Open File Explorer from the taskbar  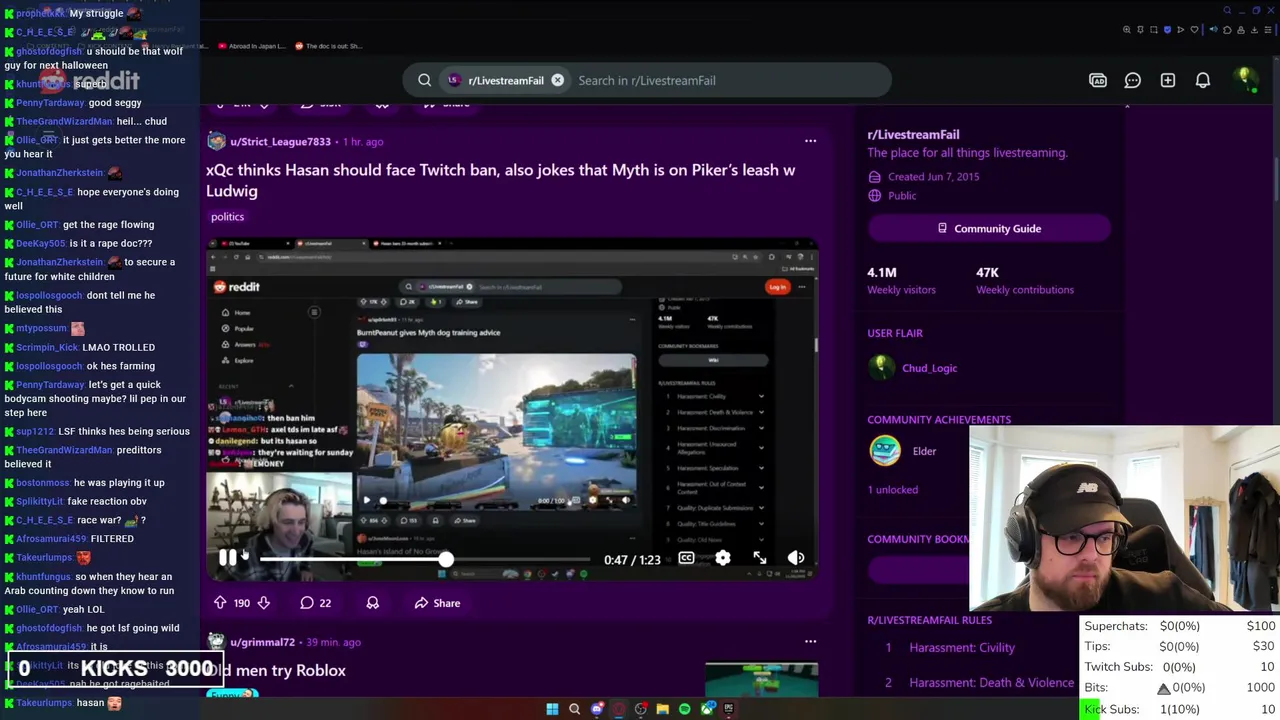662,709
